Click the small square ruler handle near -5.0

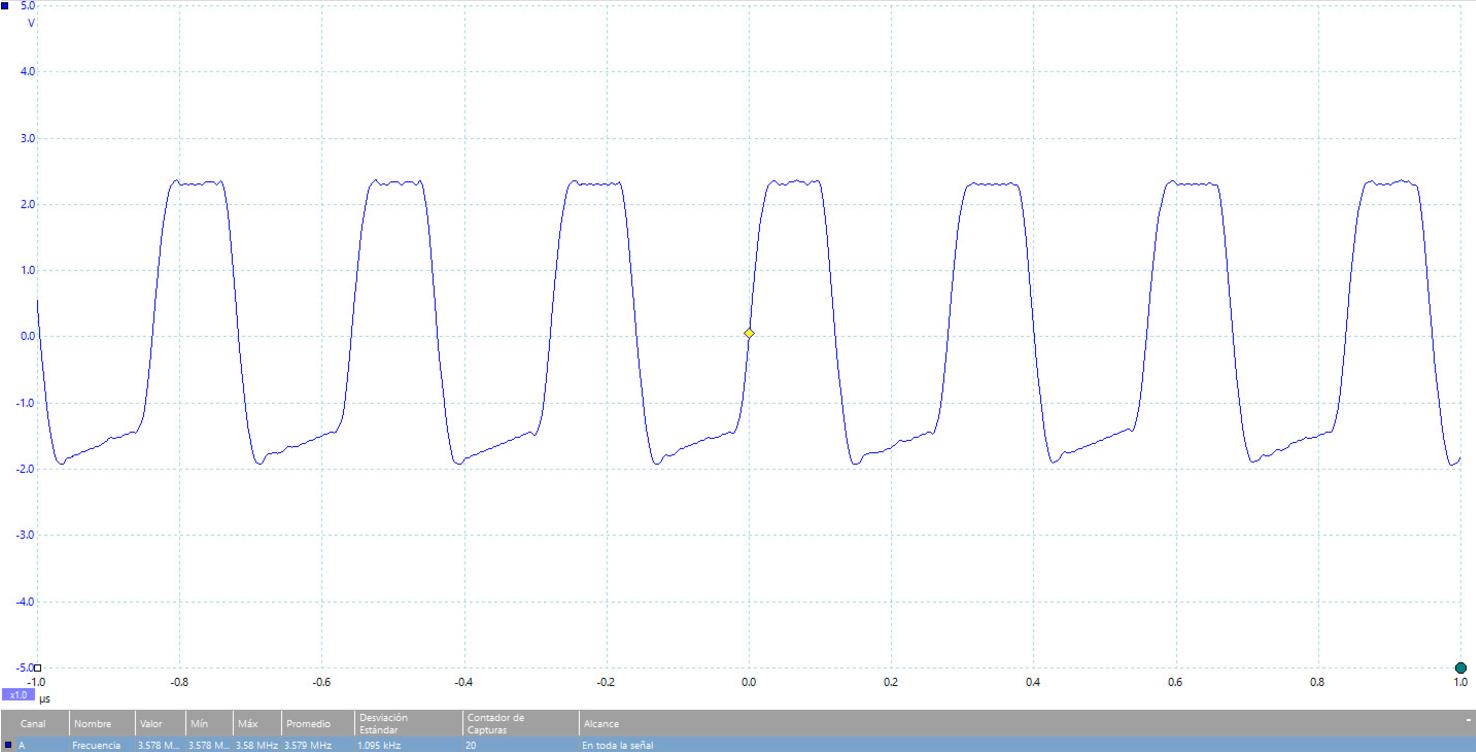click(x=38, y=668)
